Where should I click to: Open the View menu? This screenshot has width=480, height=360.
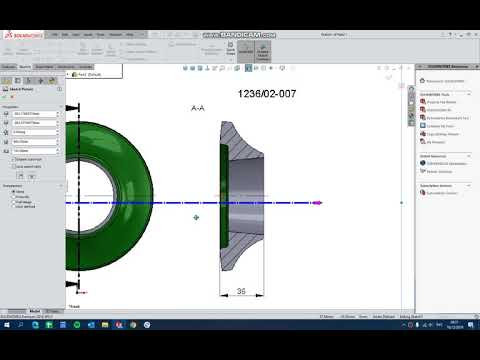pyautogui.click(x=76, y=35)
